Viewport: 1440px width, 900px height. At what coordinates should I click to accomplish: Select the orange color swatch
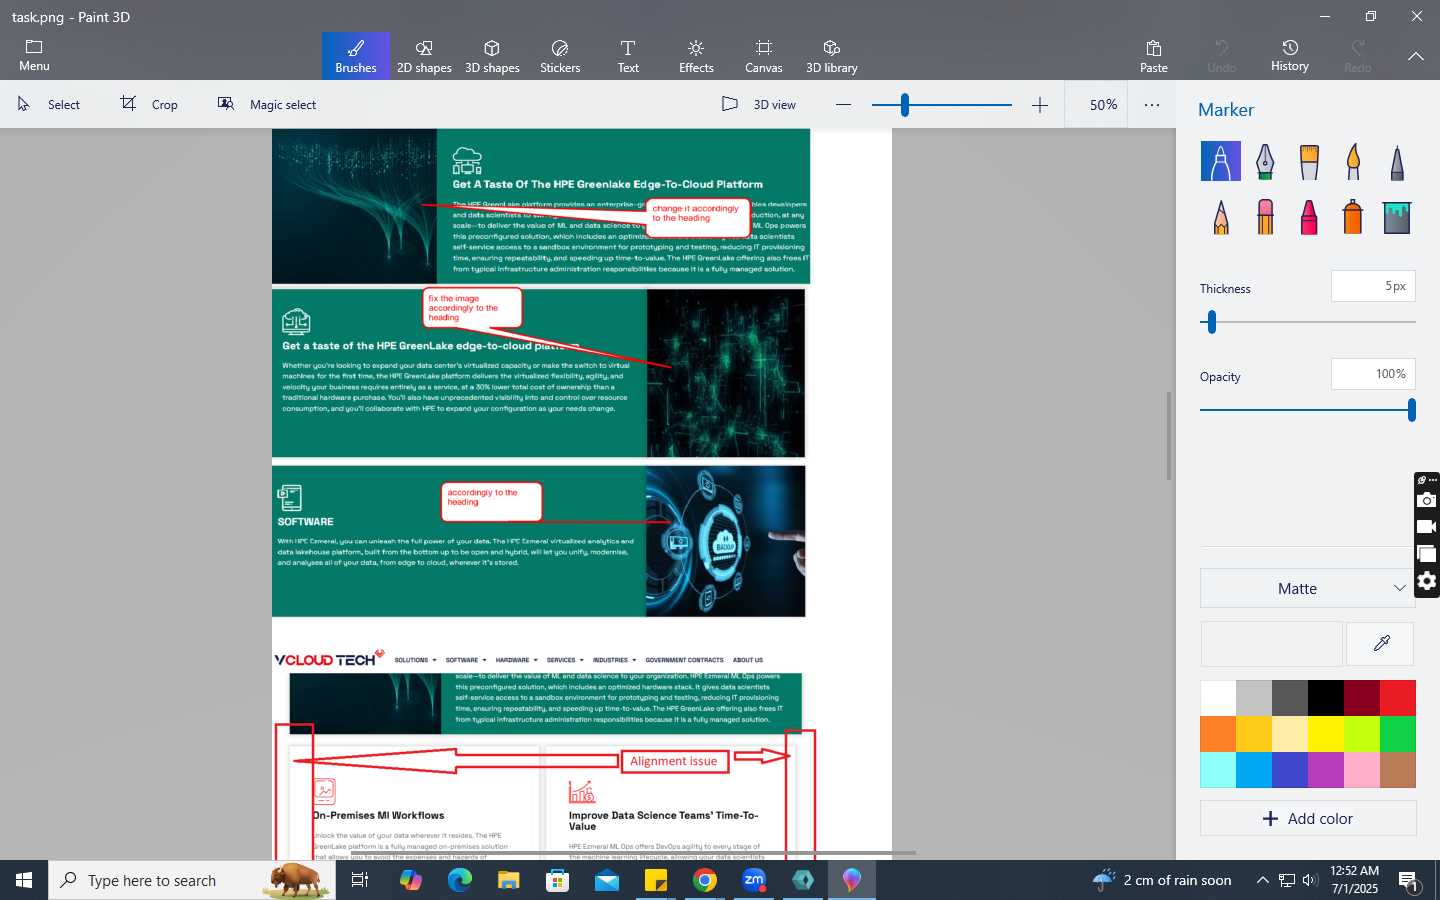1218,734
